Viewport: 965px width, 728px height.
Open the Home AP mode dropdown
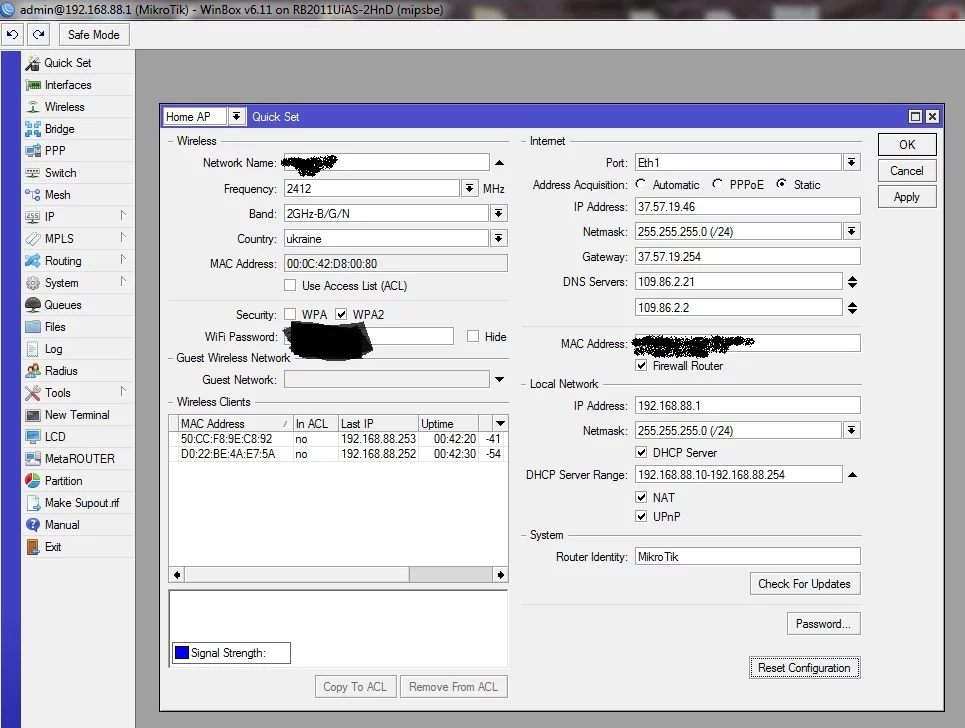(237, 117)
